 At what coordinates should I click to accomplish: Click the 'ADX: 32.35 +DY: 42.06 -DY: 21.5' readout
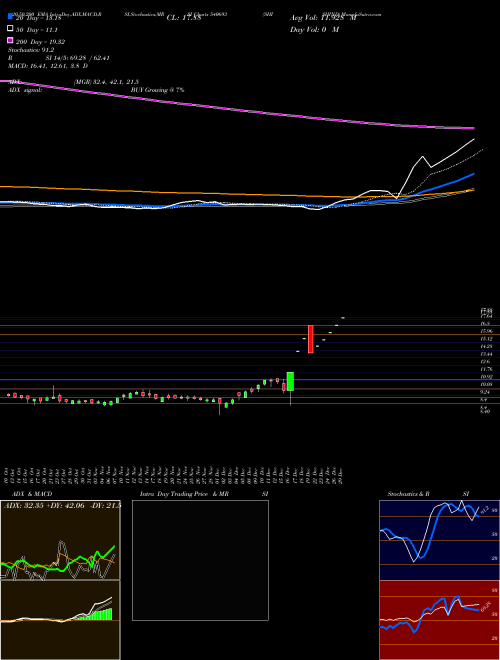[x=62, y=505]
